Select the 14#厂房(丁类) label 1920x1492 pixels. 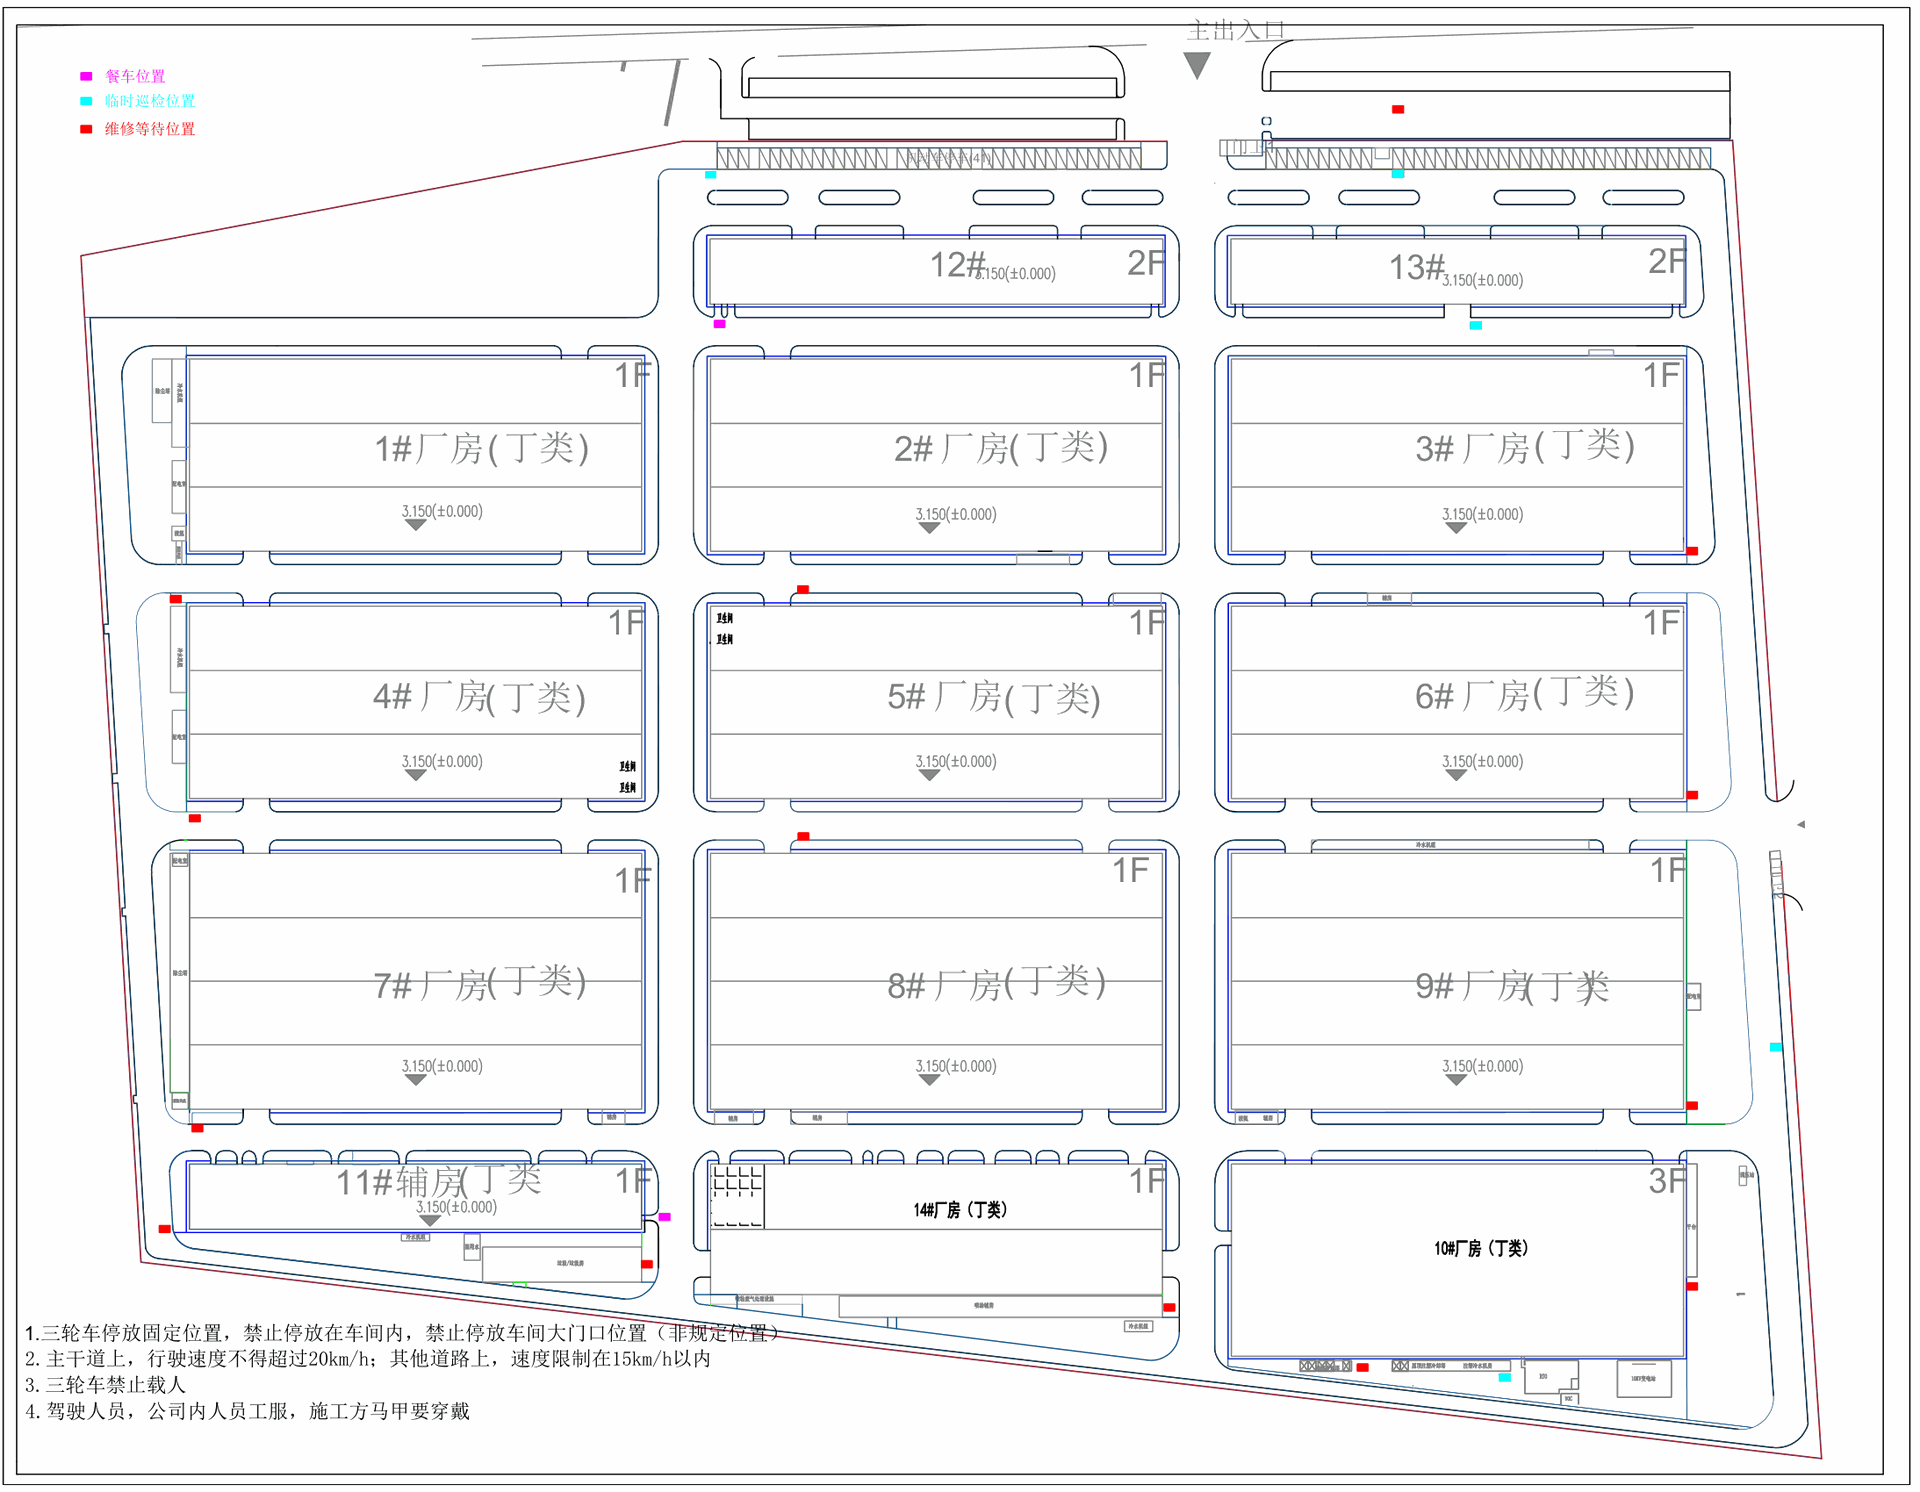(960, 1210)
